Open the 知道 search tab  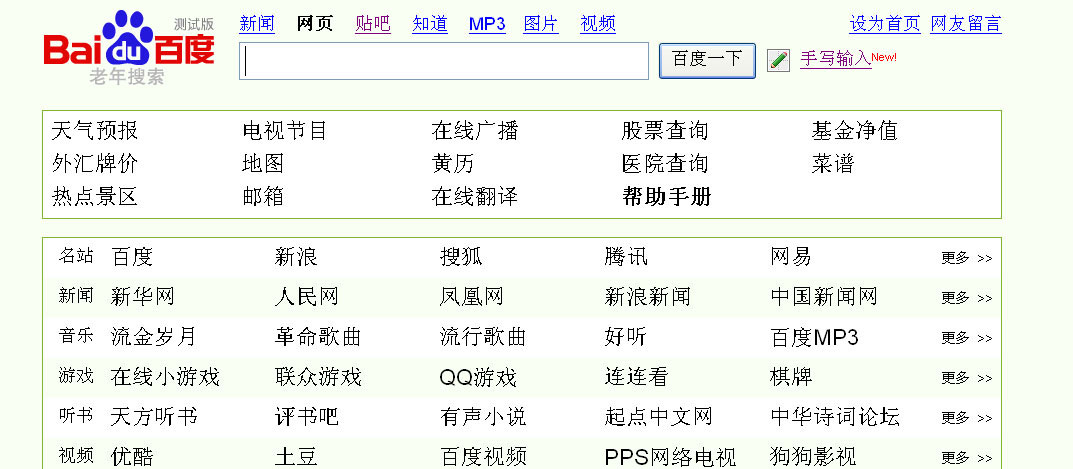click(x=430, y=24)
